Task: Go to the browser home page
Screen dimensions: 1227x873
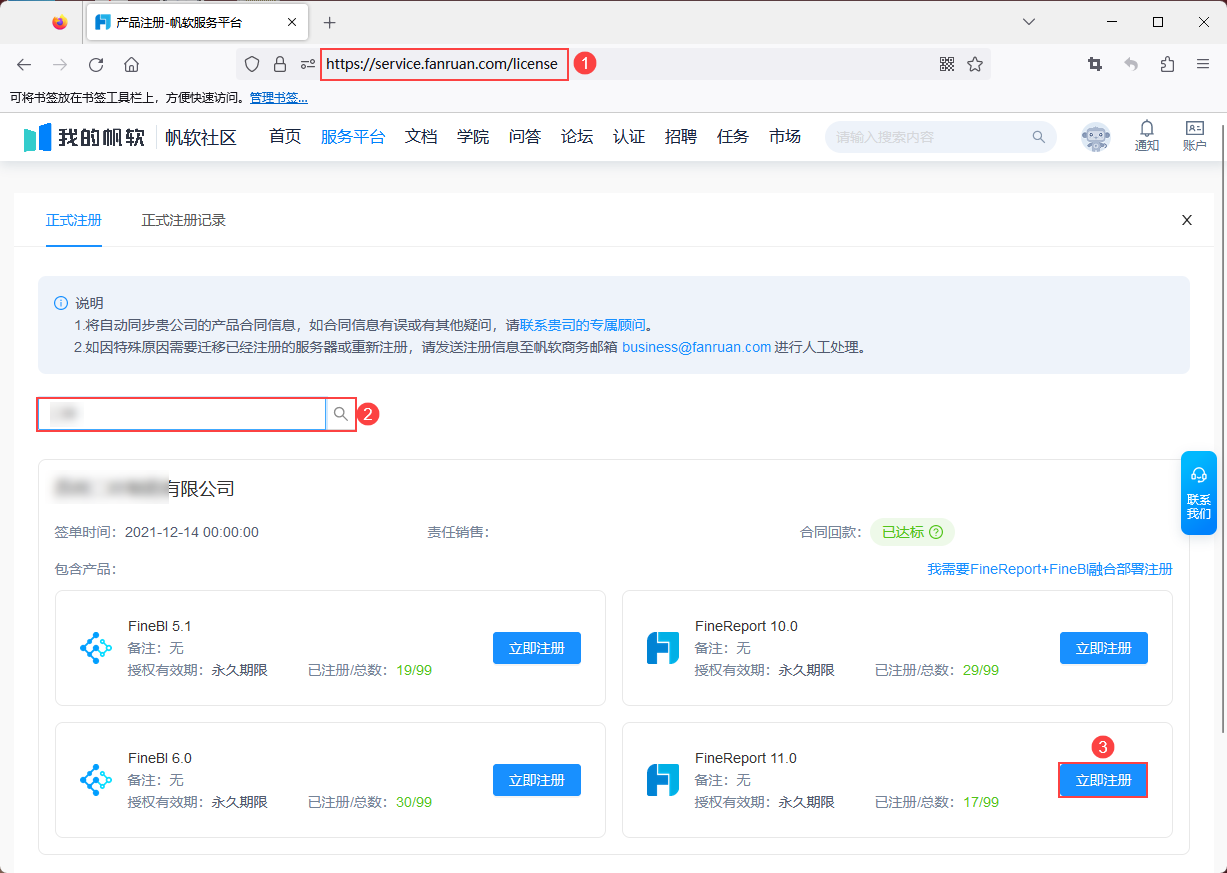Action: 131,64
